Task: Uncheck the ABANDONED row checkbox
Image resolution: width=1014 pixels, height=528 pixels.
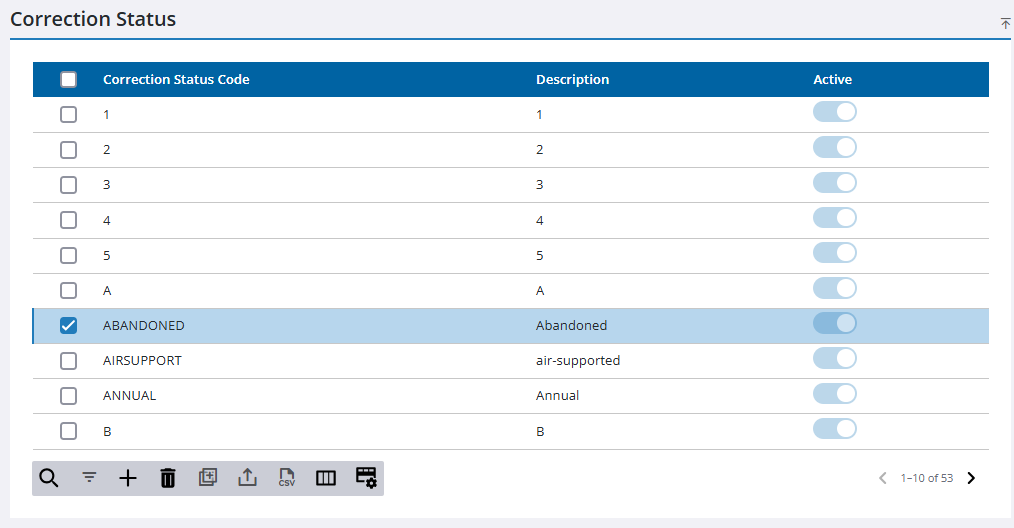Action: [68, 325]
